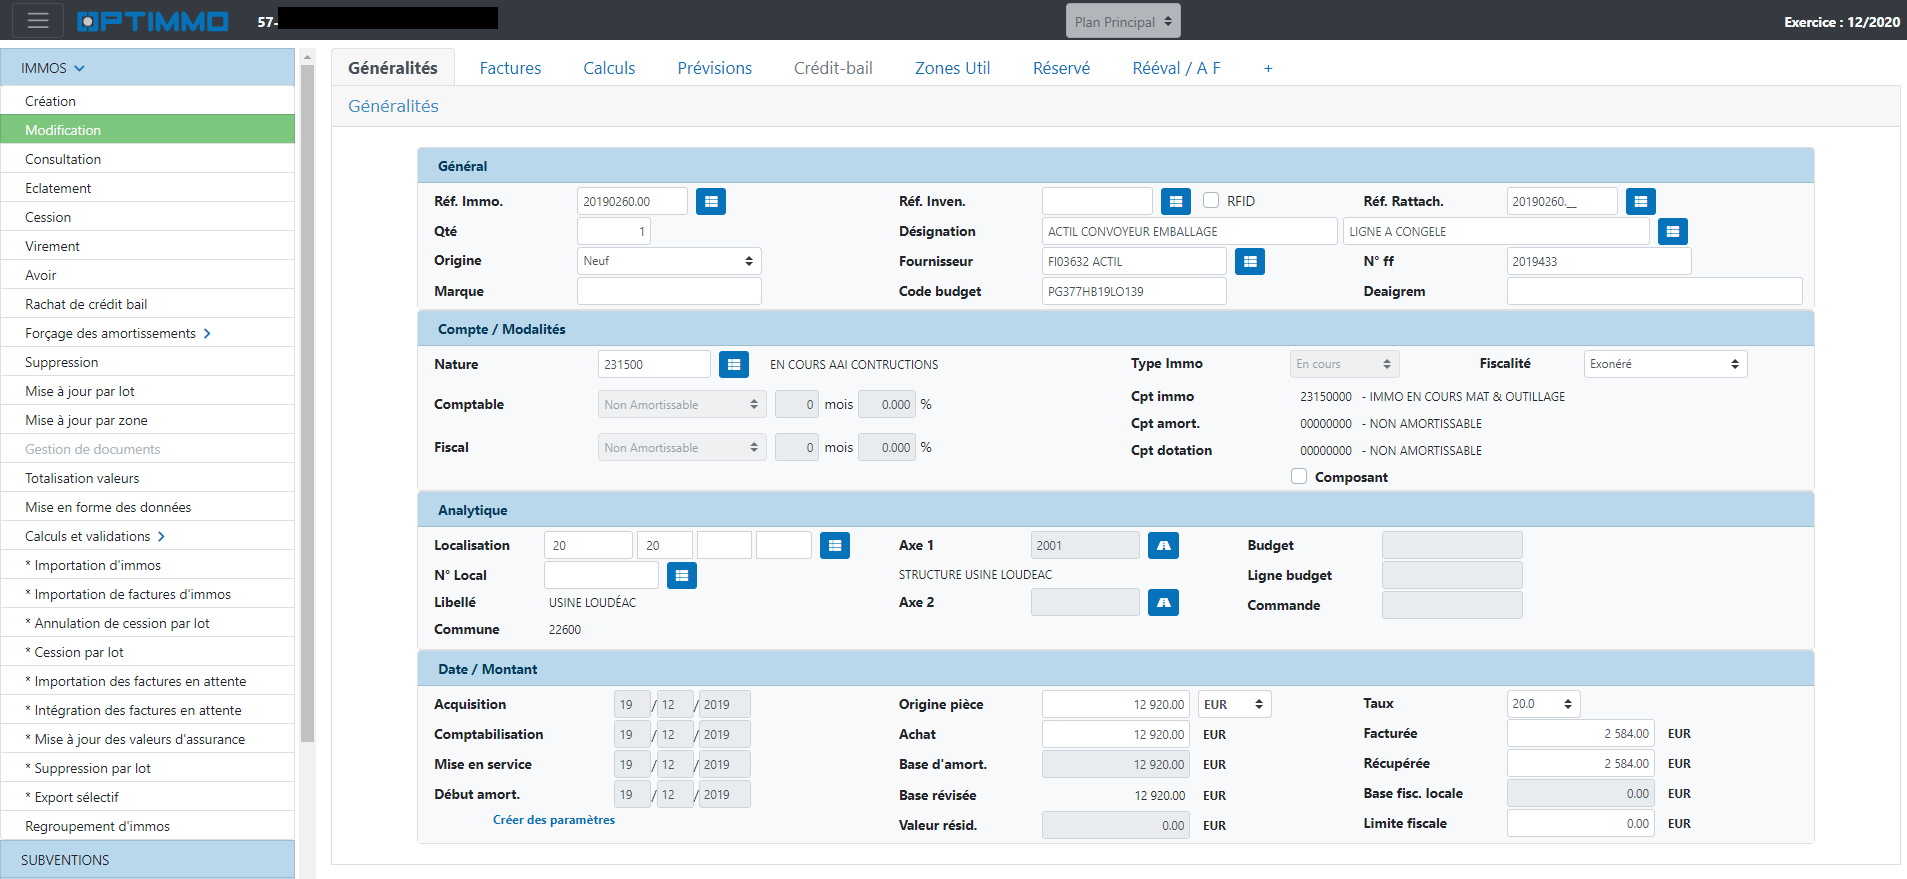Click the OPTIMMO logo
Image resolution: width=1907 pixels, height=879 pixels.
pyautogui.click(x=153, y=21)
